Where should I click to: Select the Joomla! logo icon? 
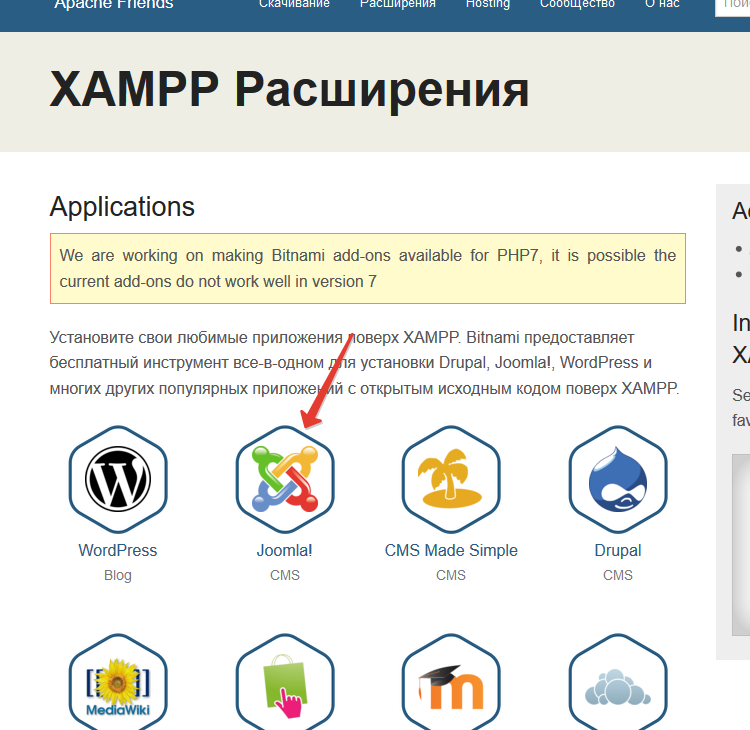tap(285, 479)
